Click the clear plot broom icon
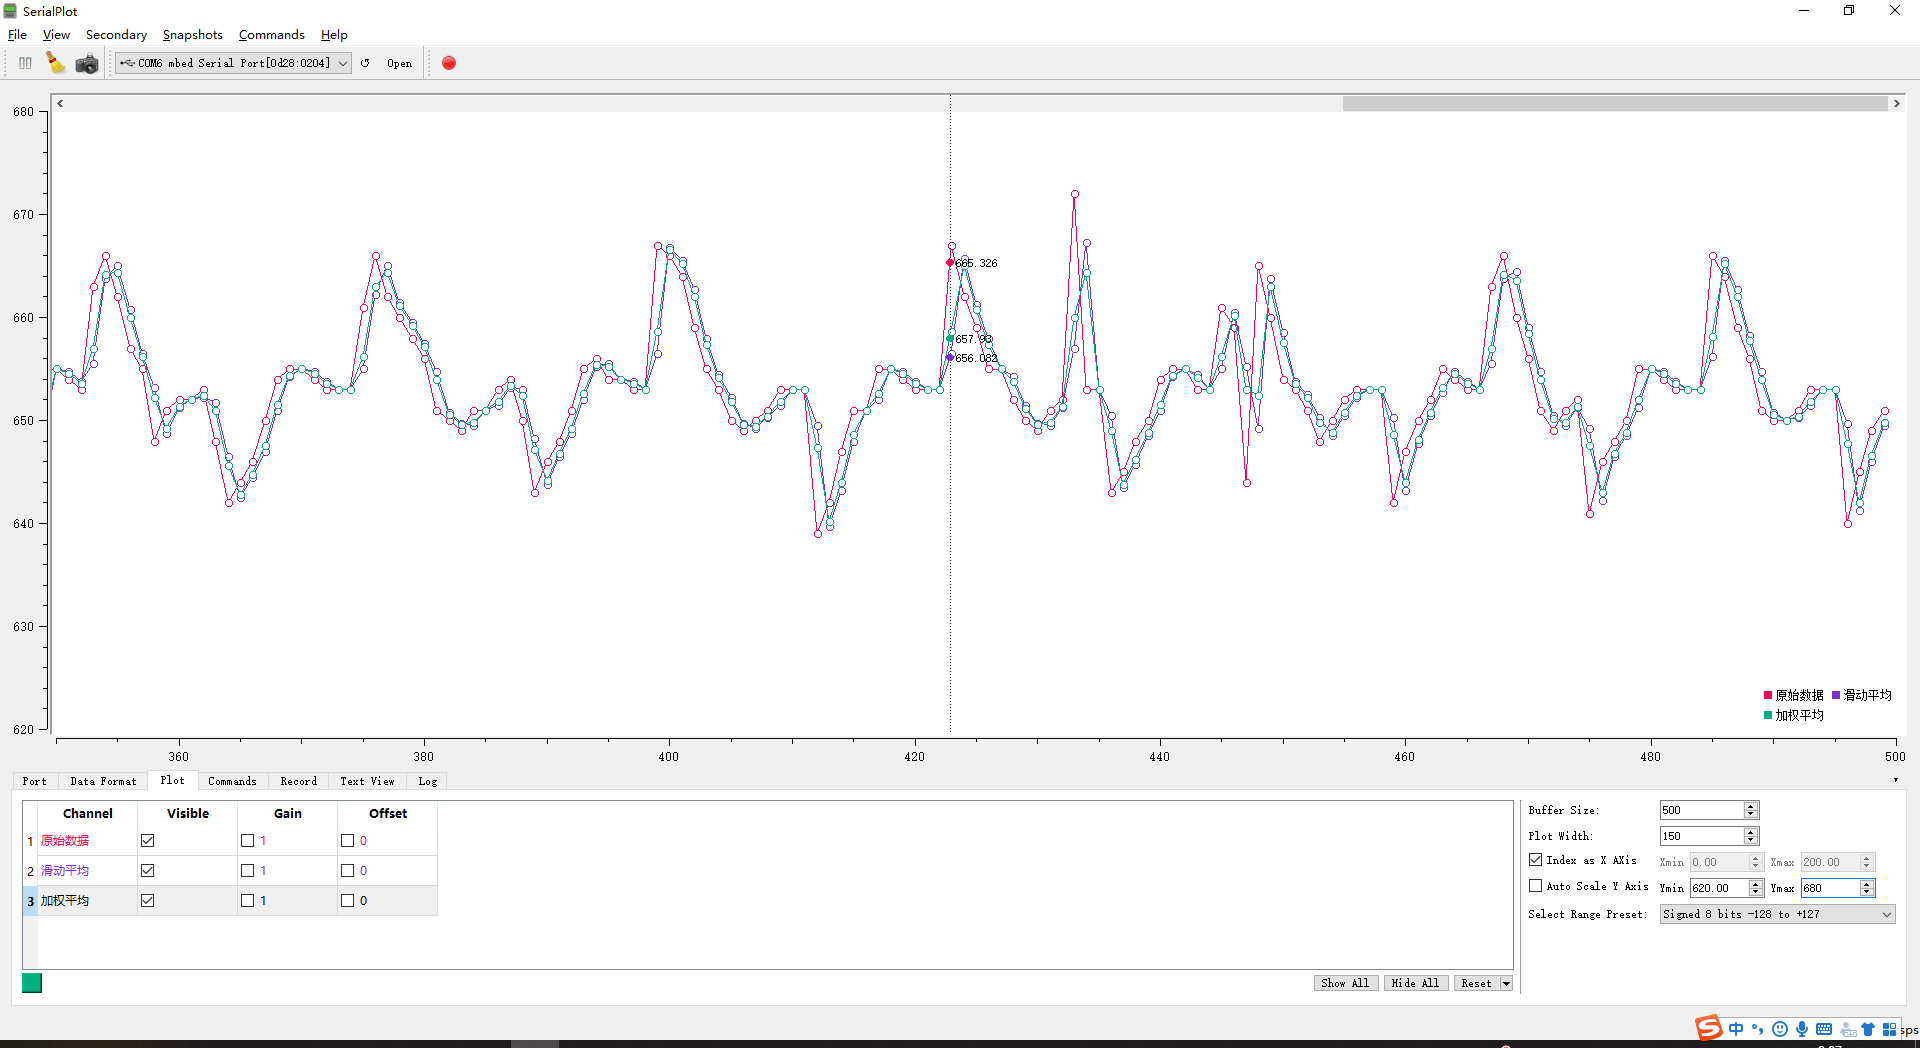Viewport: 1920px width, 1048px height. [56, 63]
